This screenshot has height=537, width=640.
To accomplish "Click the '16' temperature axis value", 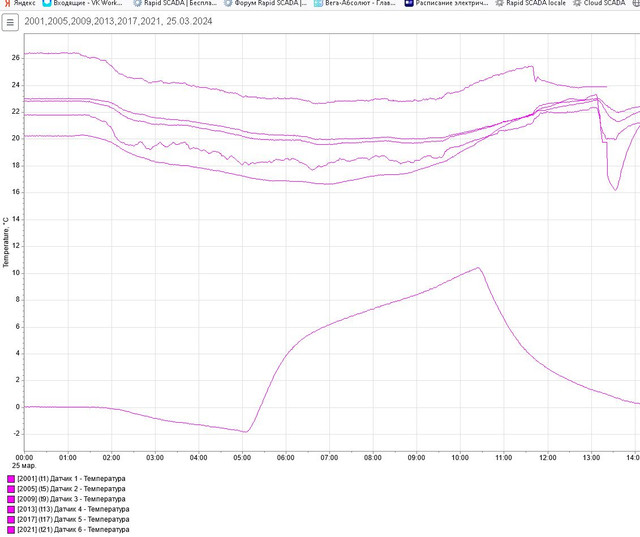I will click(16, 192).
